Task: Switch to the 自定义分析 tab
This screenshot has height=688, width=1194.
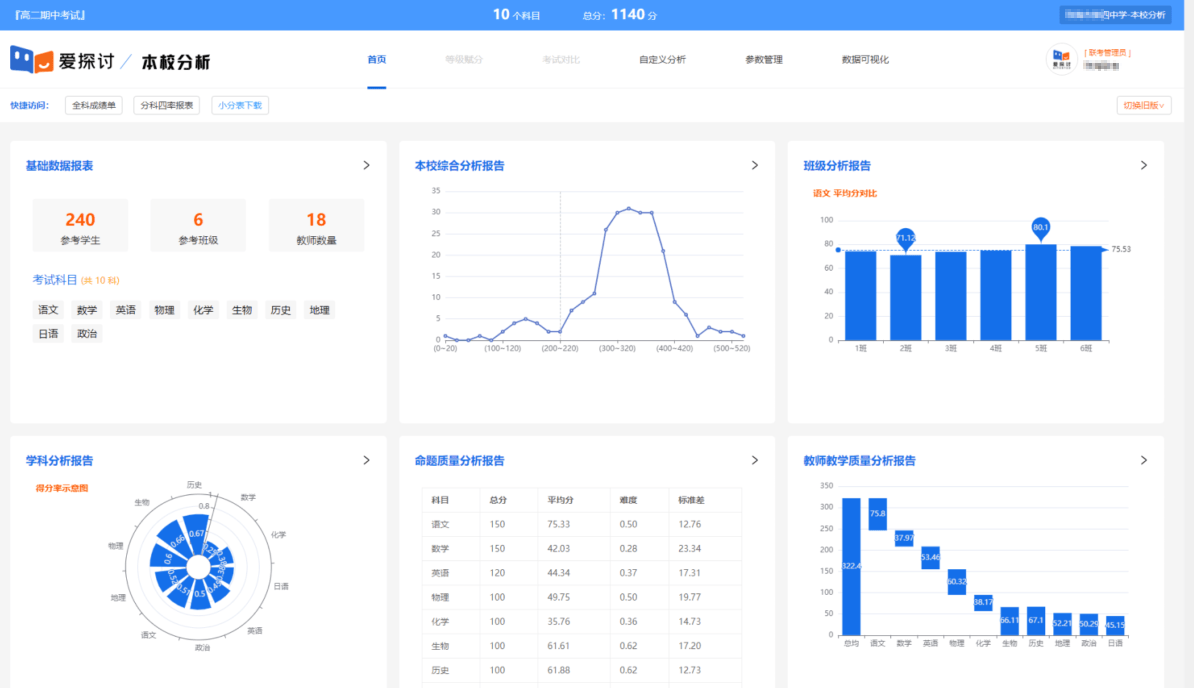Action: [662, 60]
